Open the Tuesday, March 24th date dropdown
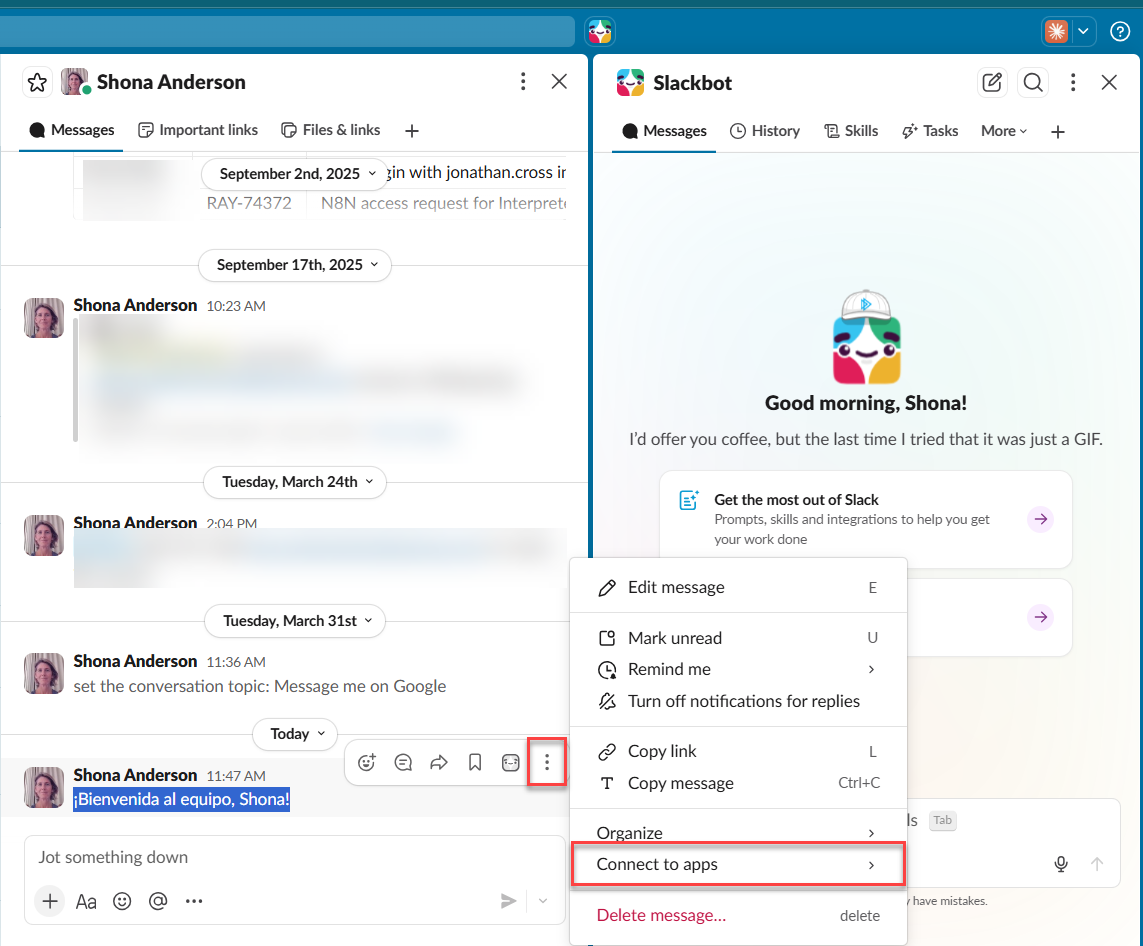The height and width of the screenshot is (946, 1143). (294, 482)
